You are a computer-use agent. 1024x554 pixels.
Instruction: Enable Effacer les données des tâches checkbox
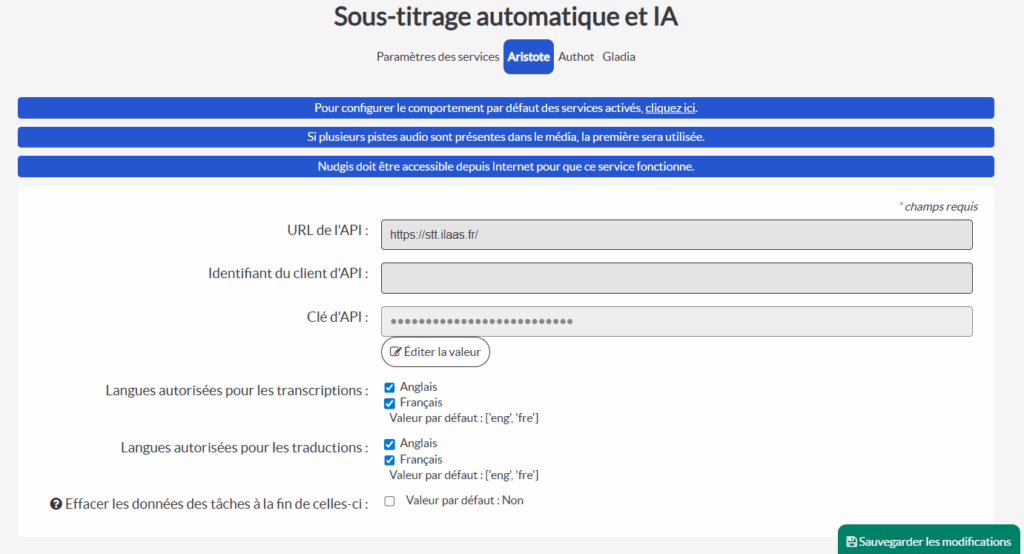coord(389,501)
